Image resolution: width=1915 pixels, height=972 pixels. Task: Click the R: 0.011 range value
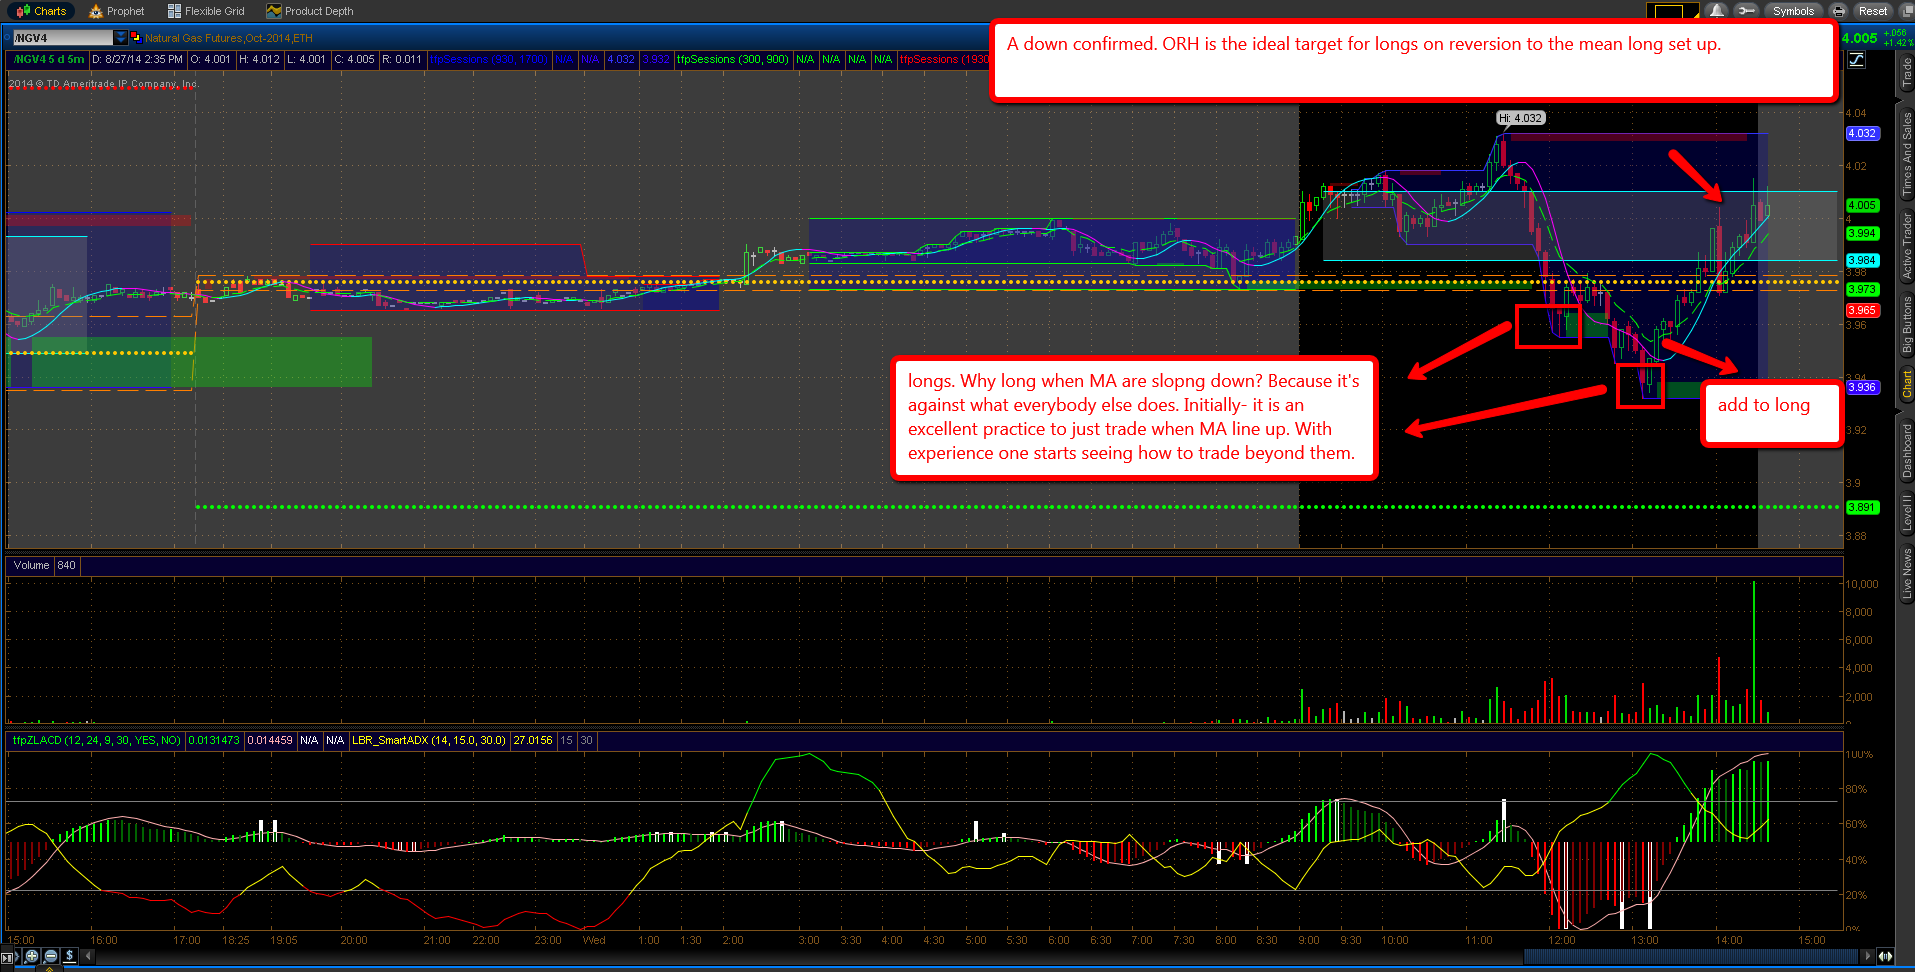pyautogui.click(x=402, y=59)
